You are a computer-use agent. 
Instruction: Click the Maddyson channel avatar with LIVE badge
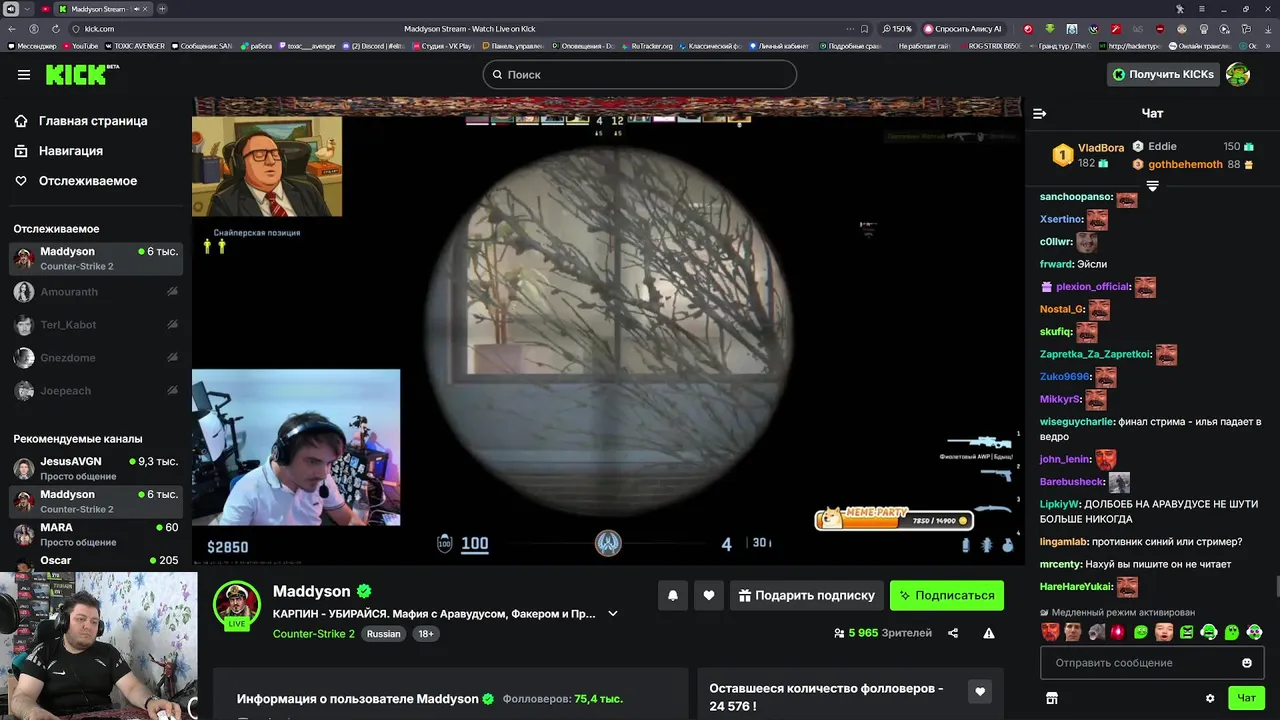[x=237, y=605]
